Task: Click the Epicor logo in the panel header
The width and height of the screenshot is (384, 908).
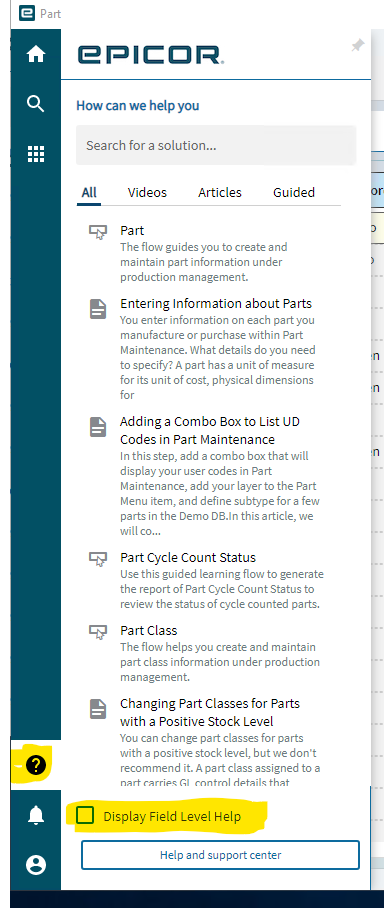Action: pyautogui.click(x=151, y=55)
